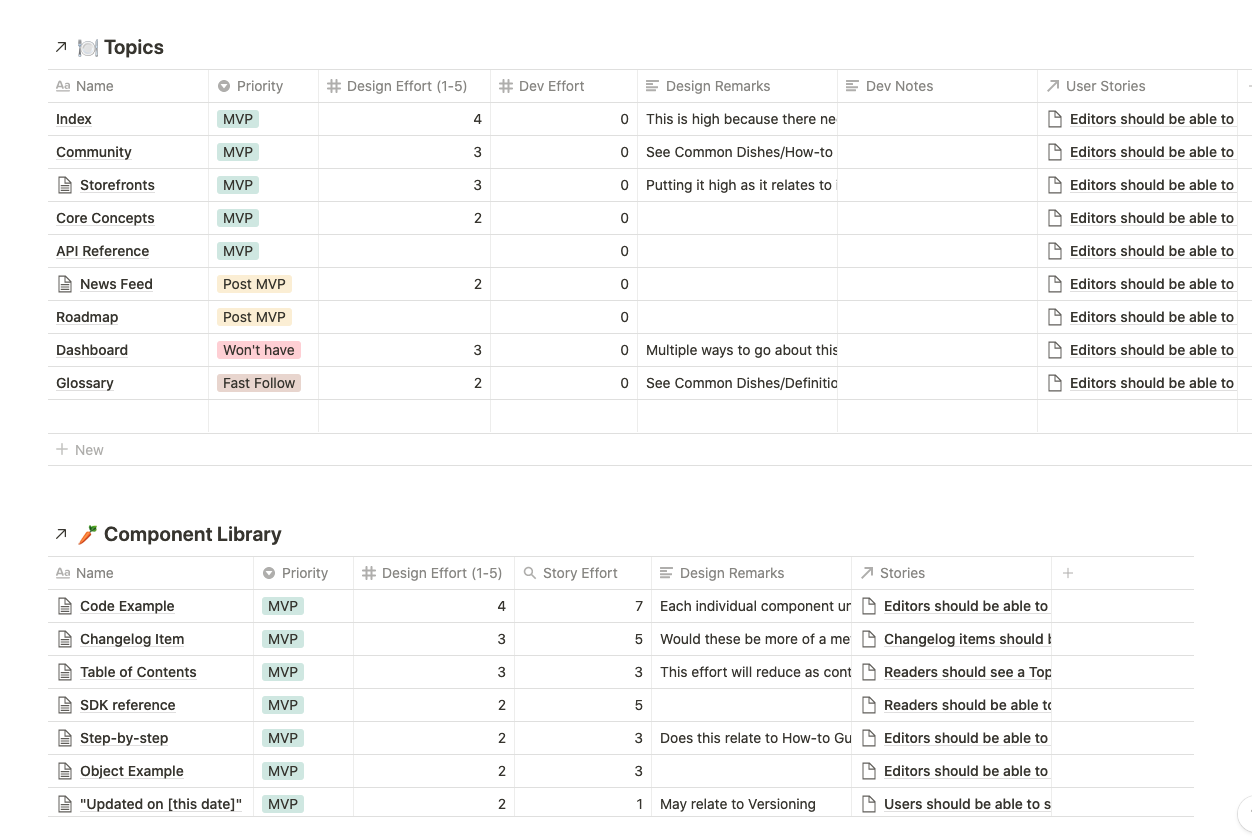This screenshot has width=1252, height=840.
Task: Open the Dashboard topic page
Action: click(92, 350)
